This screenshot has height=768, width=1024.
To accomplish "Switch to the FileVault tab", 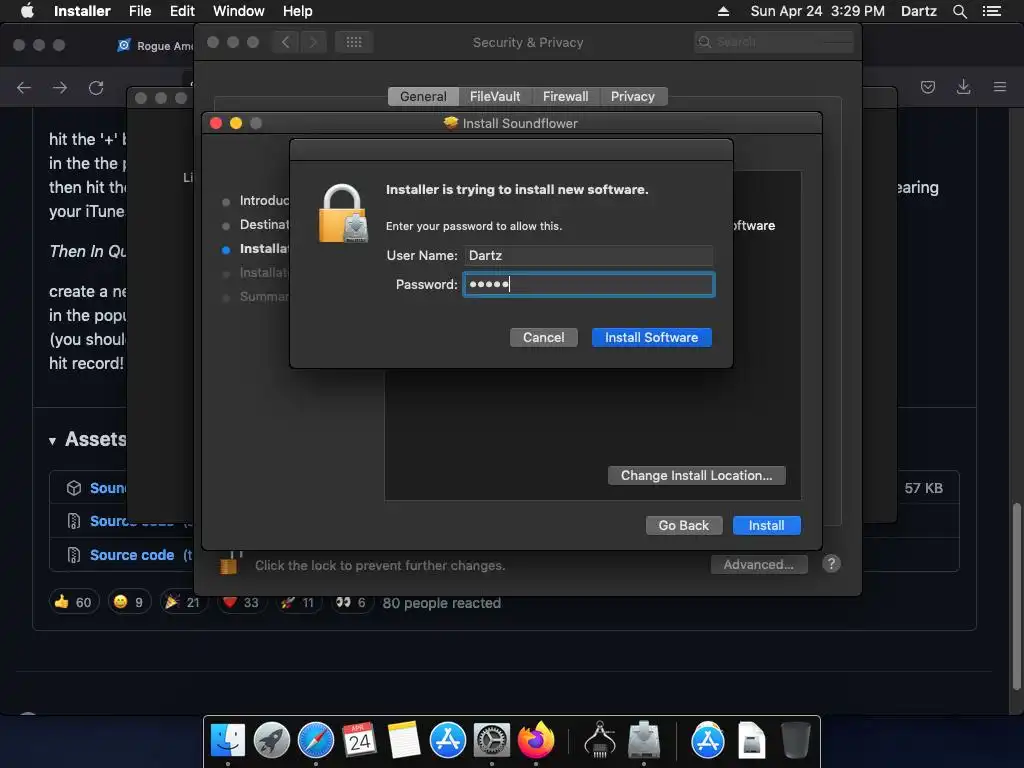I will point(495,97).
